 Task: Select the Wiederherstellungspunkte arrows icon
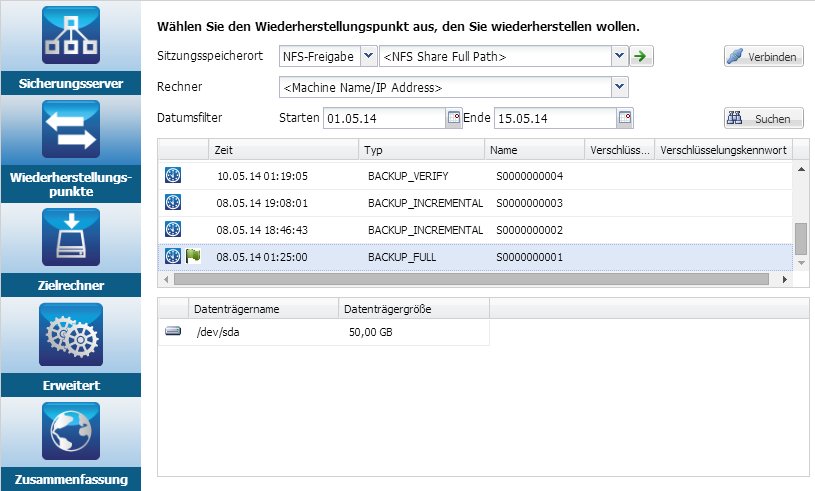click(x=71, y=129)
